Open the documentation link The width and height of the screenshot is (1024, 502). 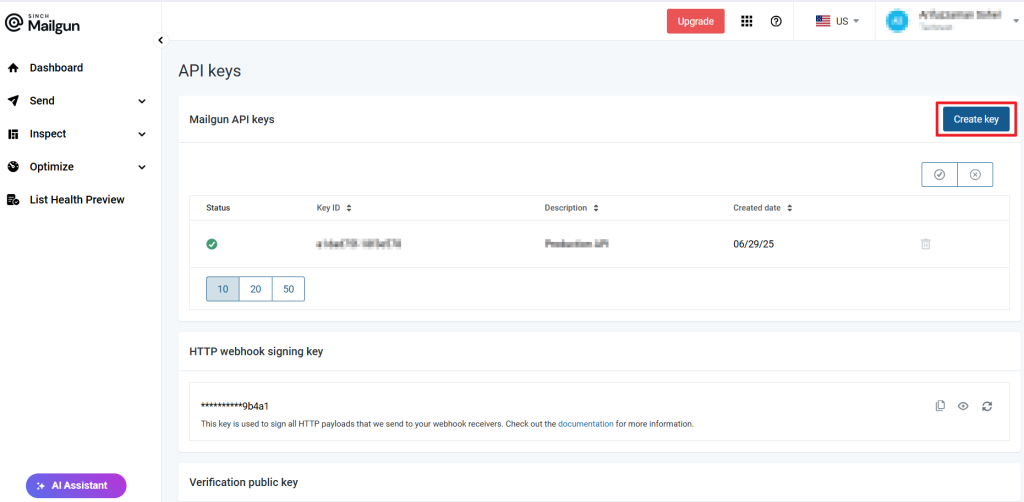point(585,424)
